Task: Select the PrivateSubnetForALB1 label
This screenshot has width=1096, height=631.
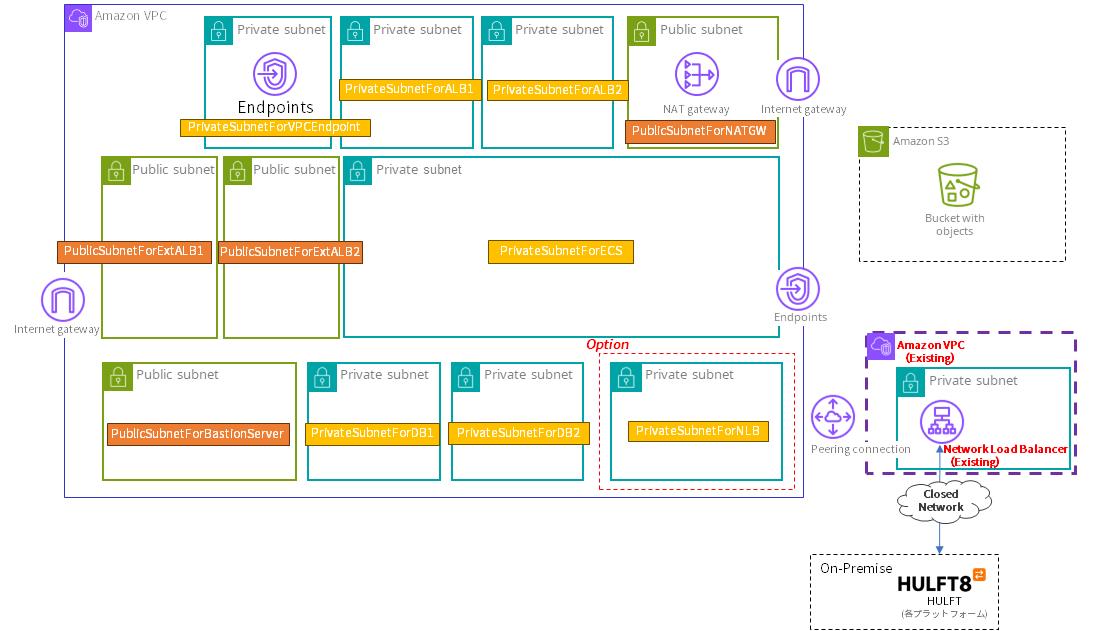Action: click(410, 89)
